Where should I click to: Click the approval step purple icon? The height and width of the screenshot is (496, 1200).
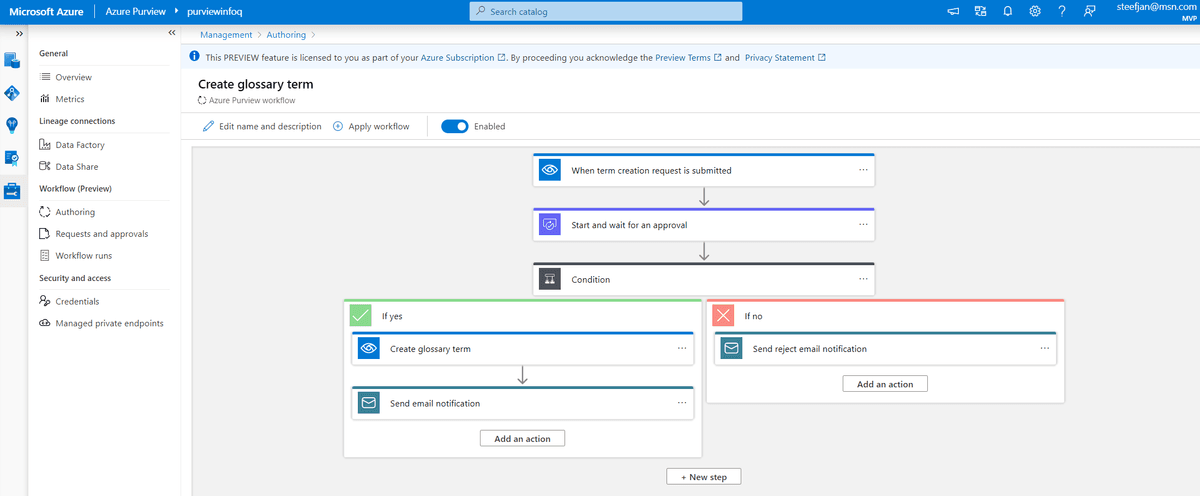click(549, 225)
